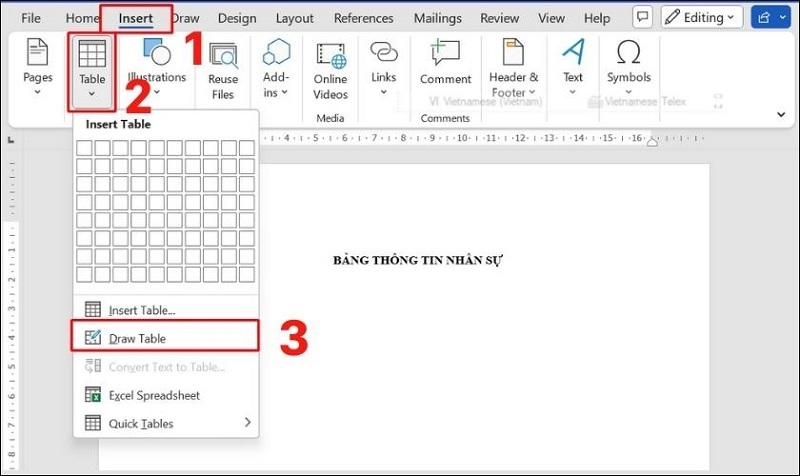Screen dimensions: 800x476
Task: Open the Add-ins hexagon icon
Action: pyautogui.click(x=276, y=55)
